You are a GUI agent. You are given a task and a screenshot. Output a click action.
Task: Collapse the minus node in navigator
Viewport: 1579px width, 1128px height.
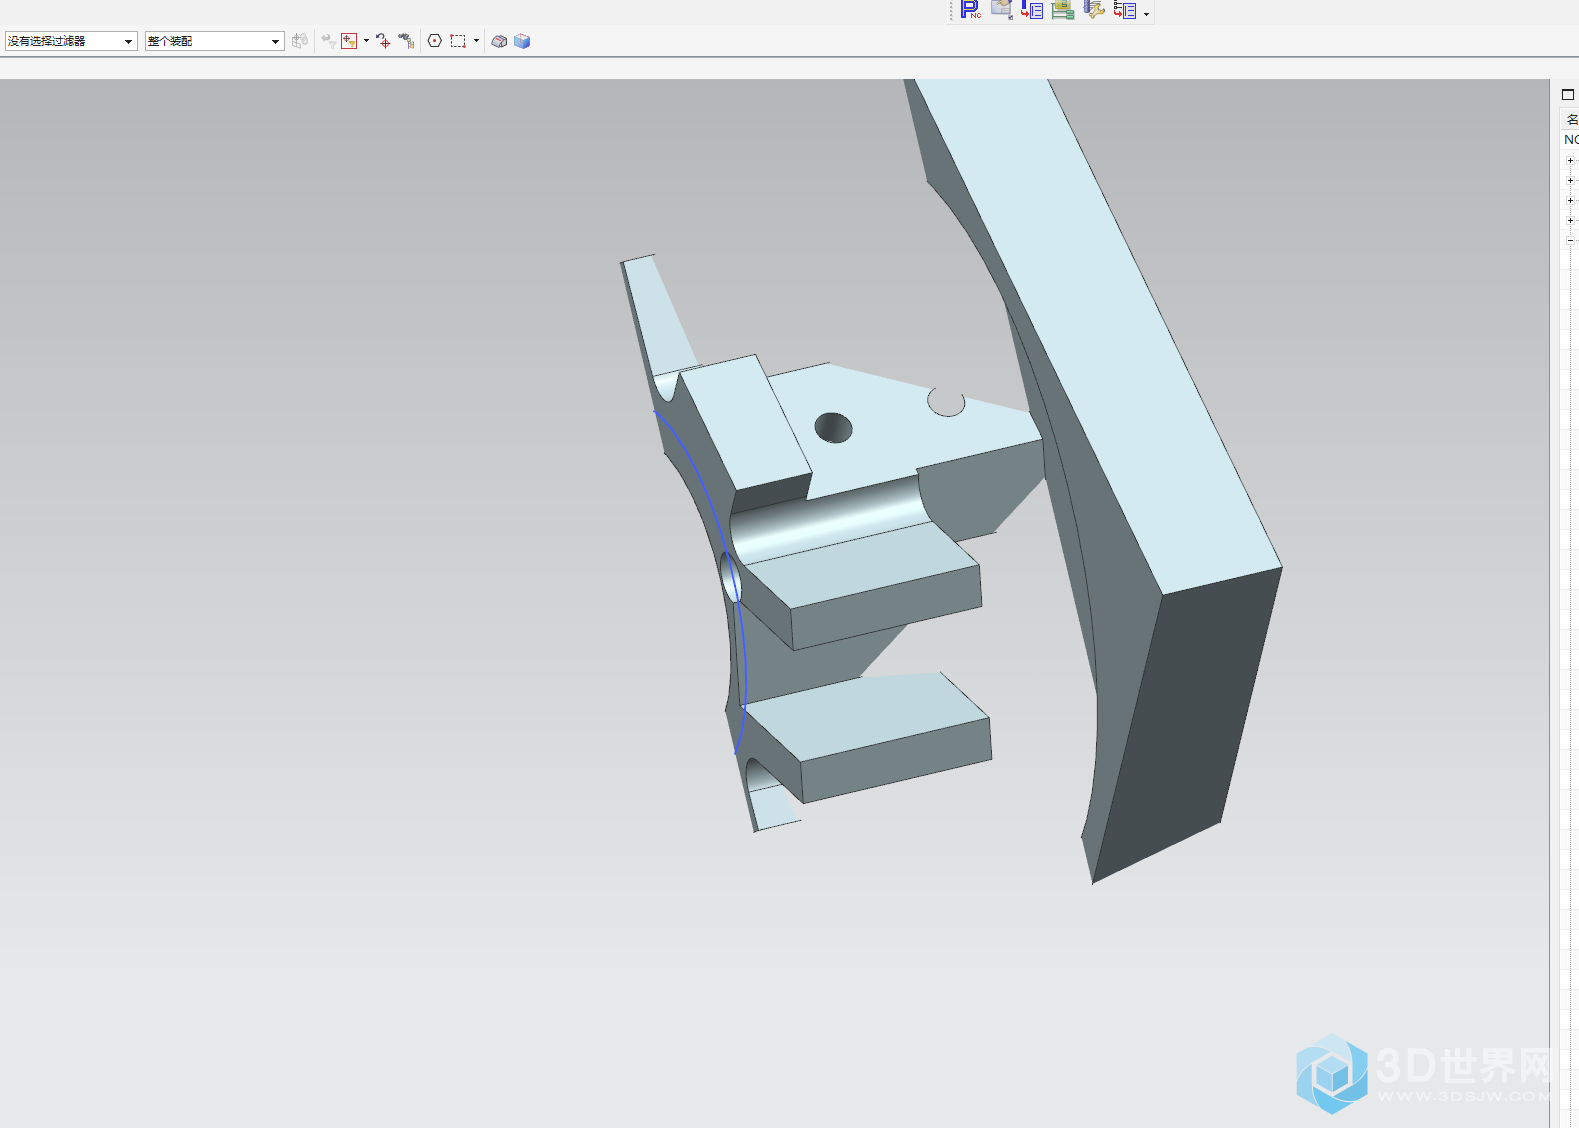[1570, 240]
